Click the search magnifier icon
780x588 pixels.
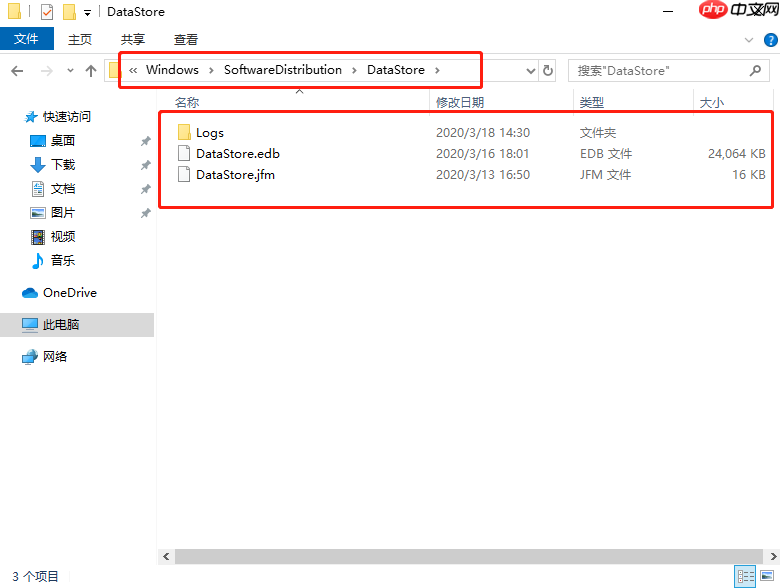coord(755,71)
